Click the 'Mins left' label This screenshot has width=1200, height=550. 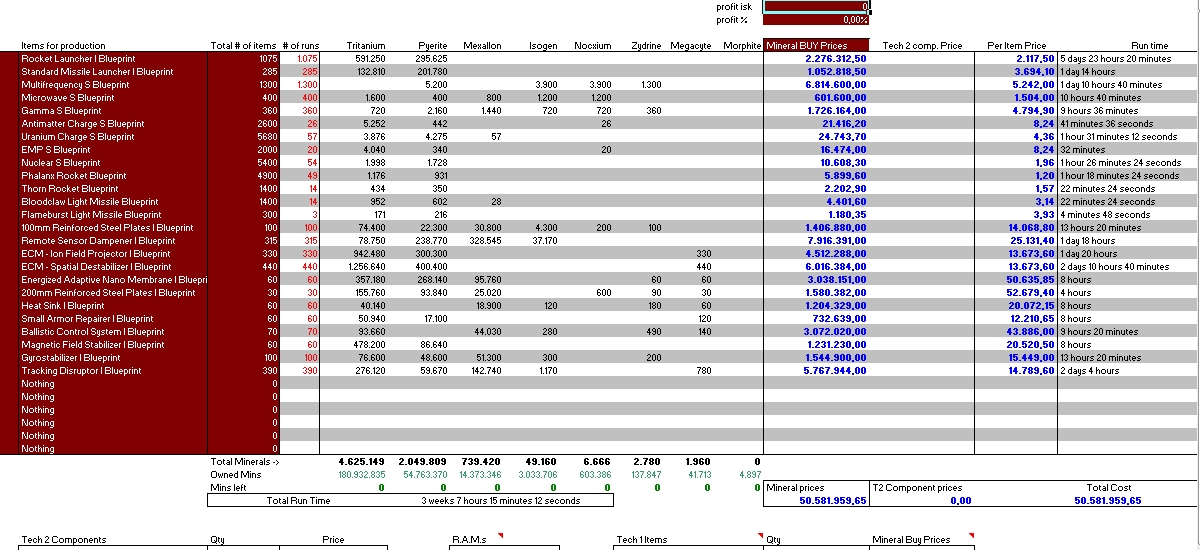click(229, 488)
